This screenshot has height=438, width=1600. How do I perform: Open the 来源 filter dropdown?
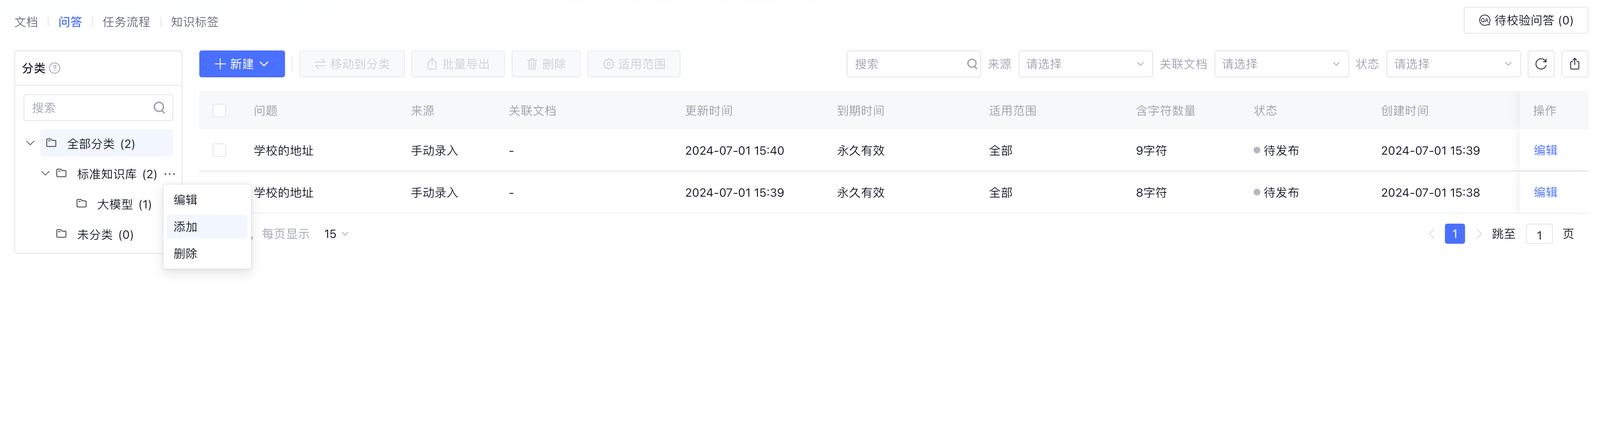coord(1085,64)
